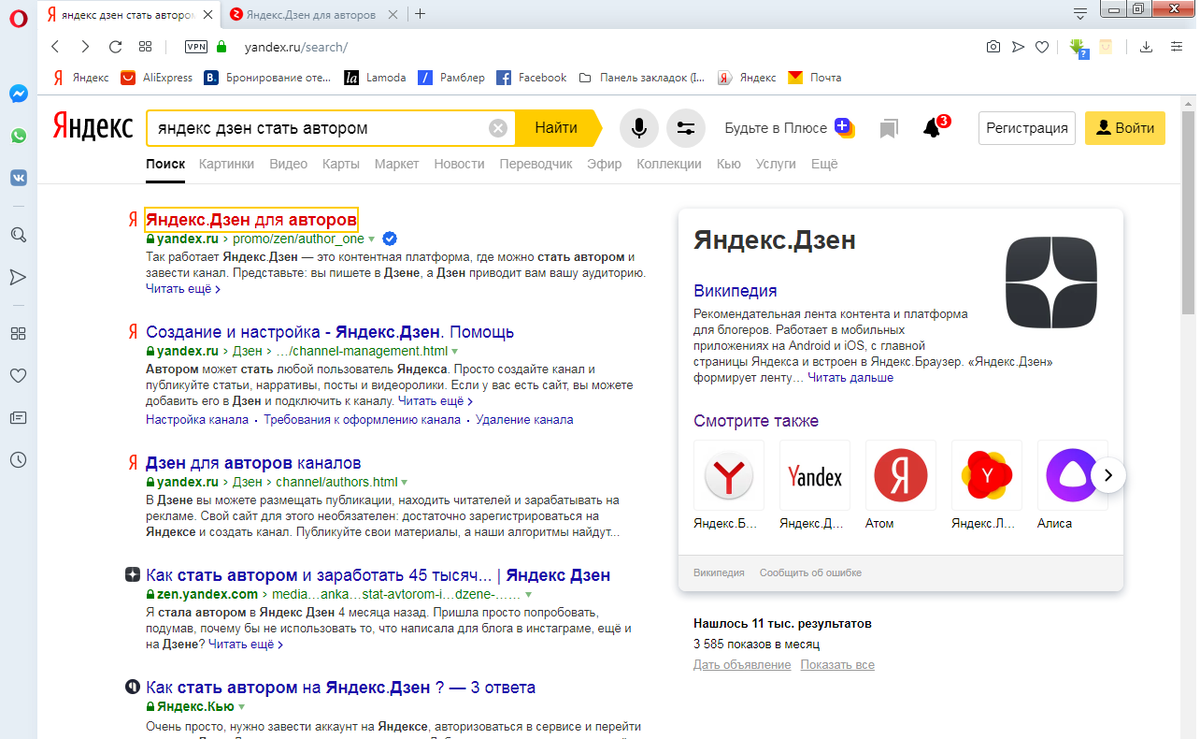Open Создание и настройка help result

(330, 332)
